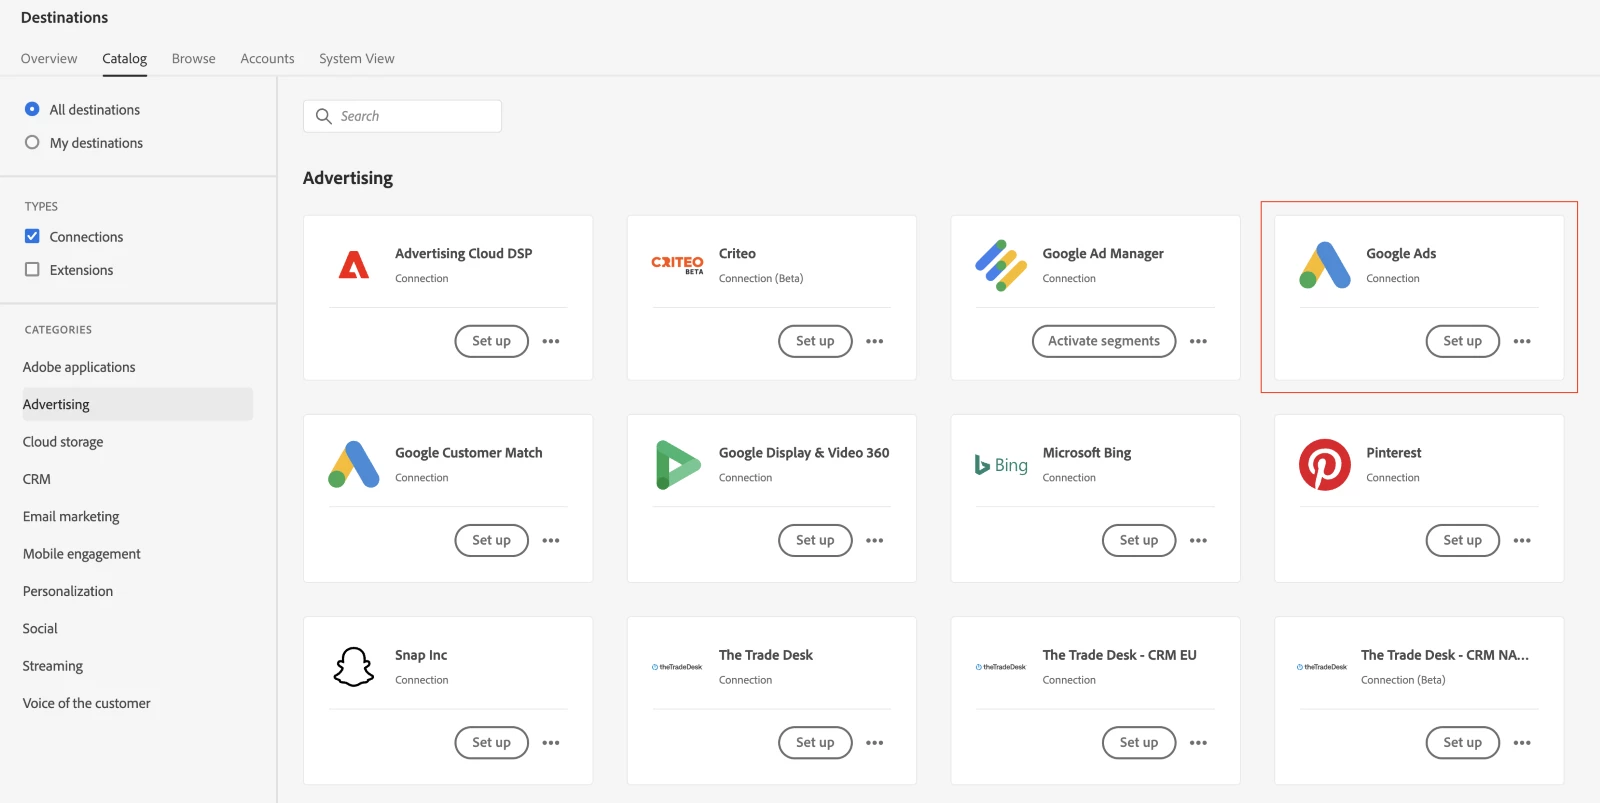The height and width of the screenshot is (803, 1600).
Task: Switch to the Browse tab
Action: (x=194, y=58)
